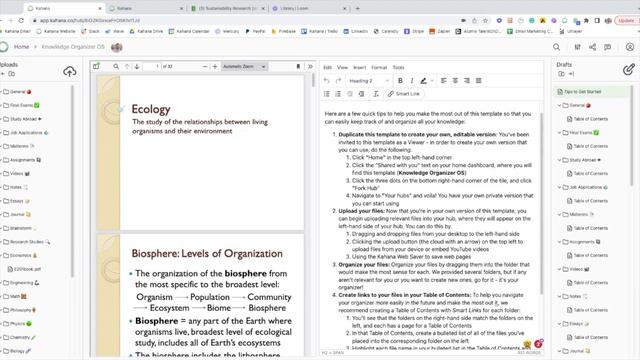Open the Format menu in editor
The image size is (640, 360).
379,67
